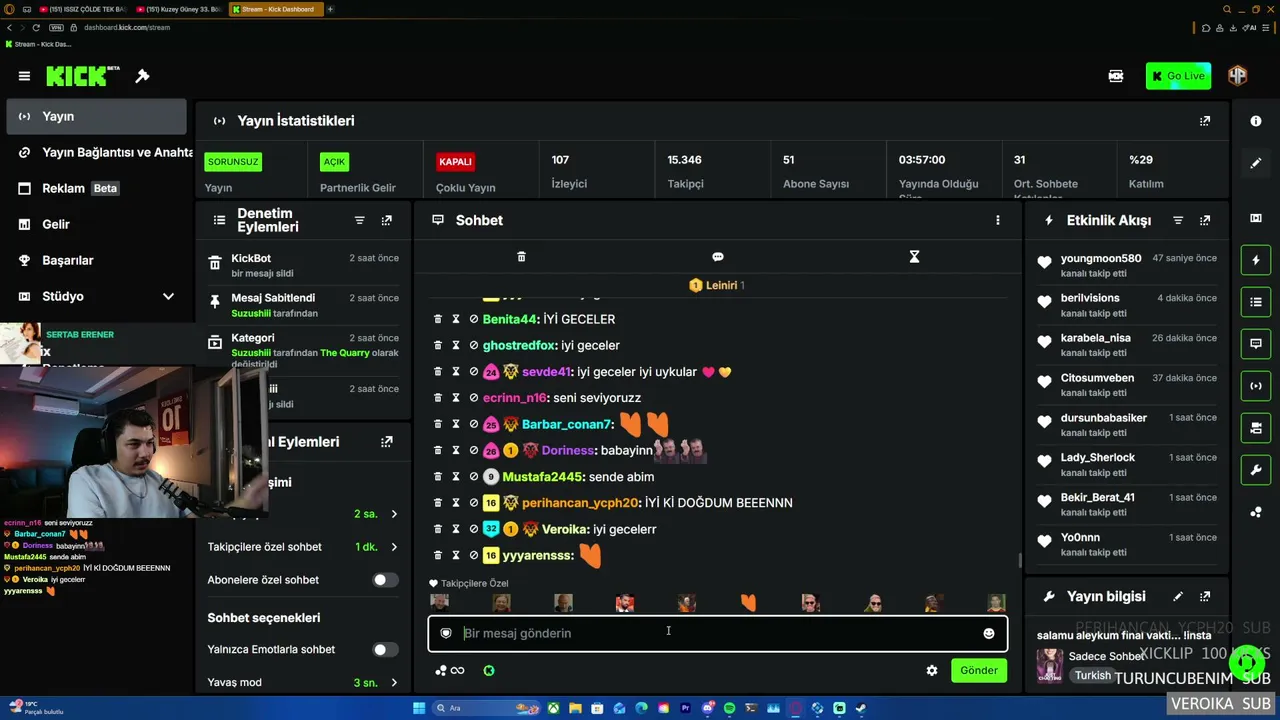Filter the Denetim Eylemleri list
The width and height of the screenshot is (1280, 720).
point(360,220)
